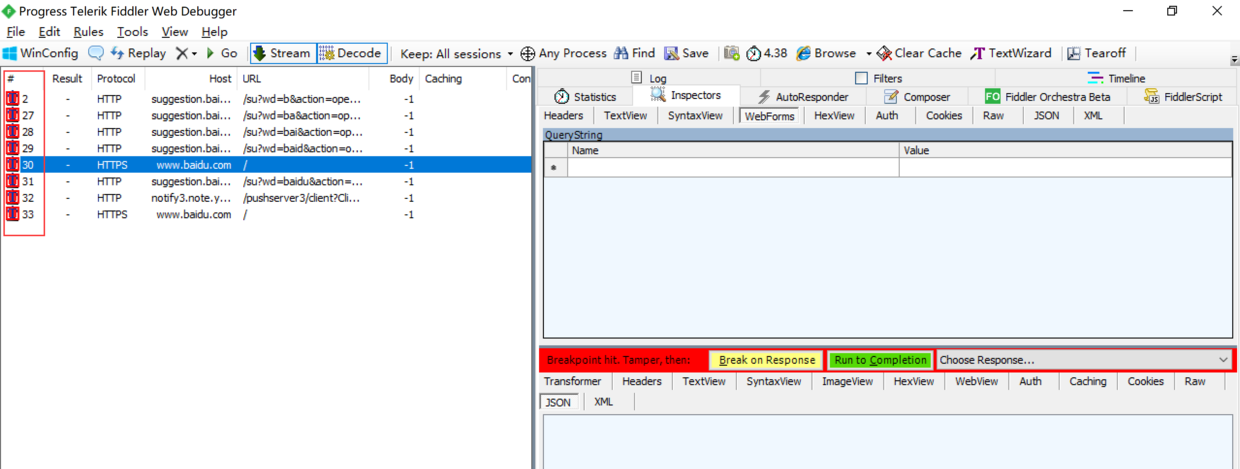This screenshot has width=1240, height=469.
Task: Open the File menu
Action: click(x=16, y=32)
